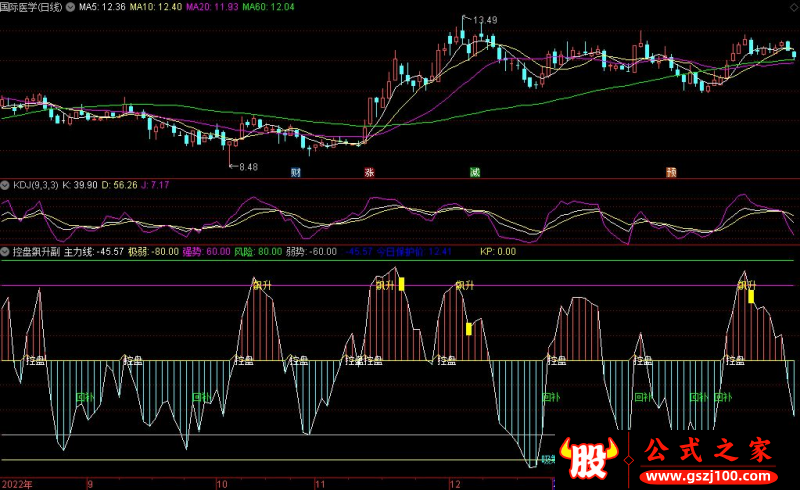Image resolution: width=800 pixels, height=490 pixels.
Task: Click the KDJ(9,3,3) indicator name
Action: 36,185
